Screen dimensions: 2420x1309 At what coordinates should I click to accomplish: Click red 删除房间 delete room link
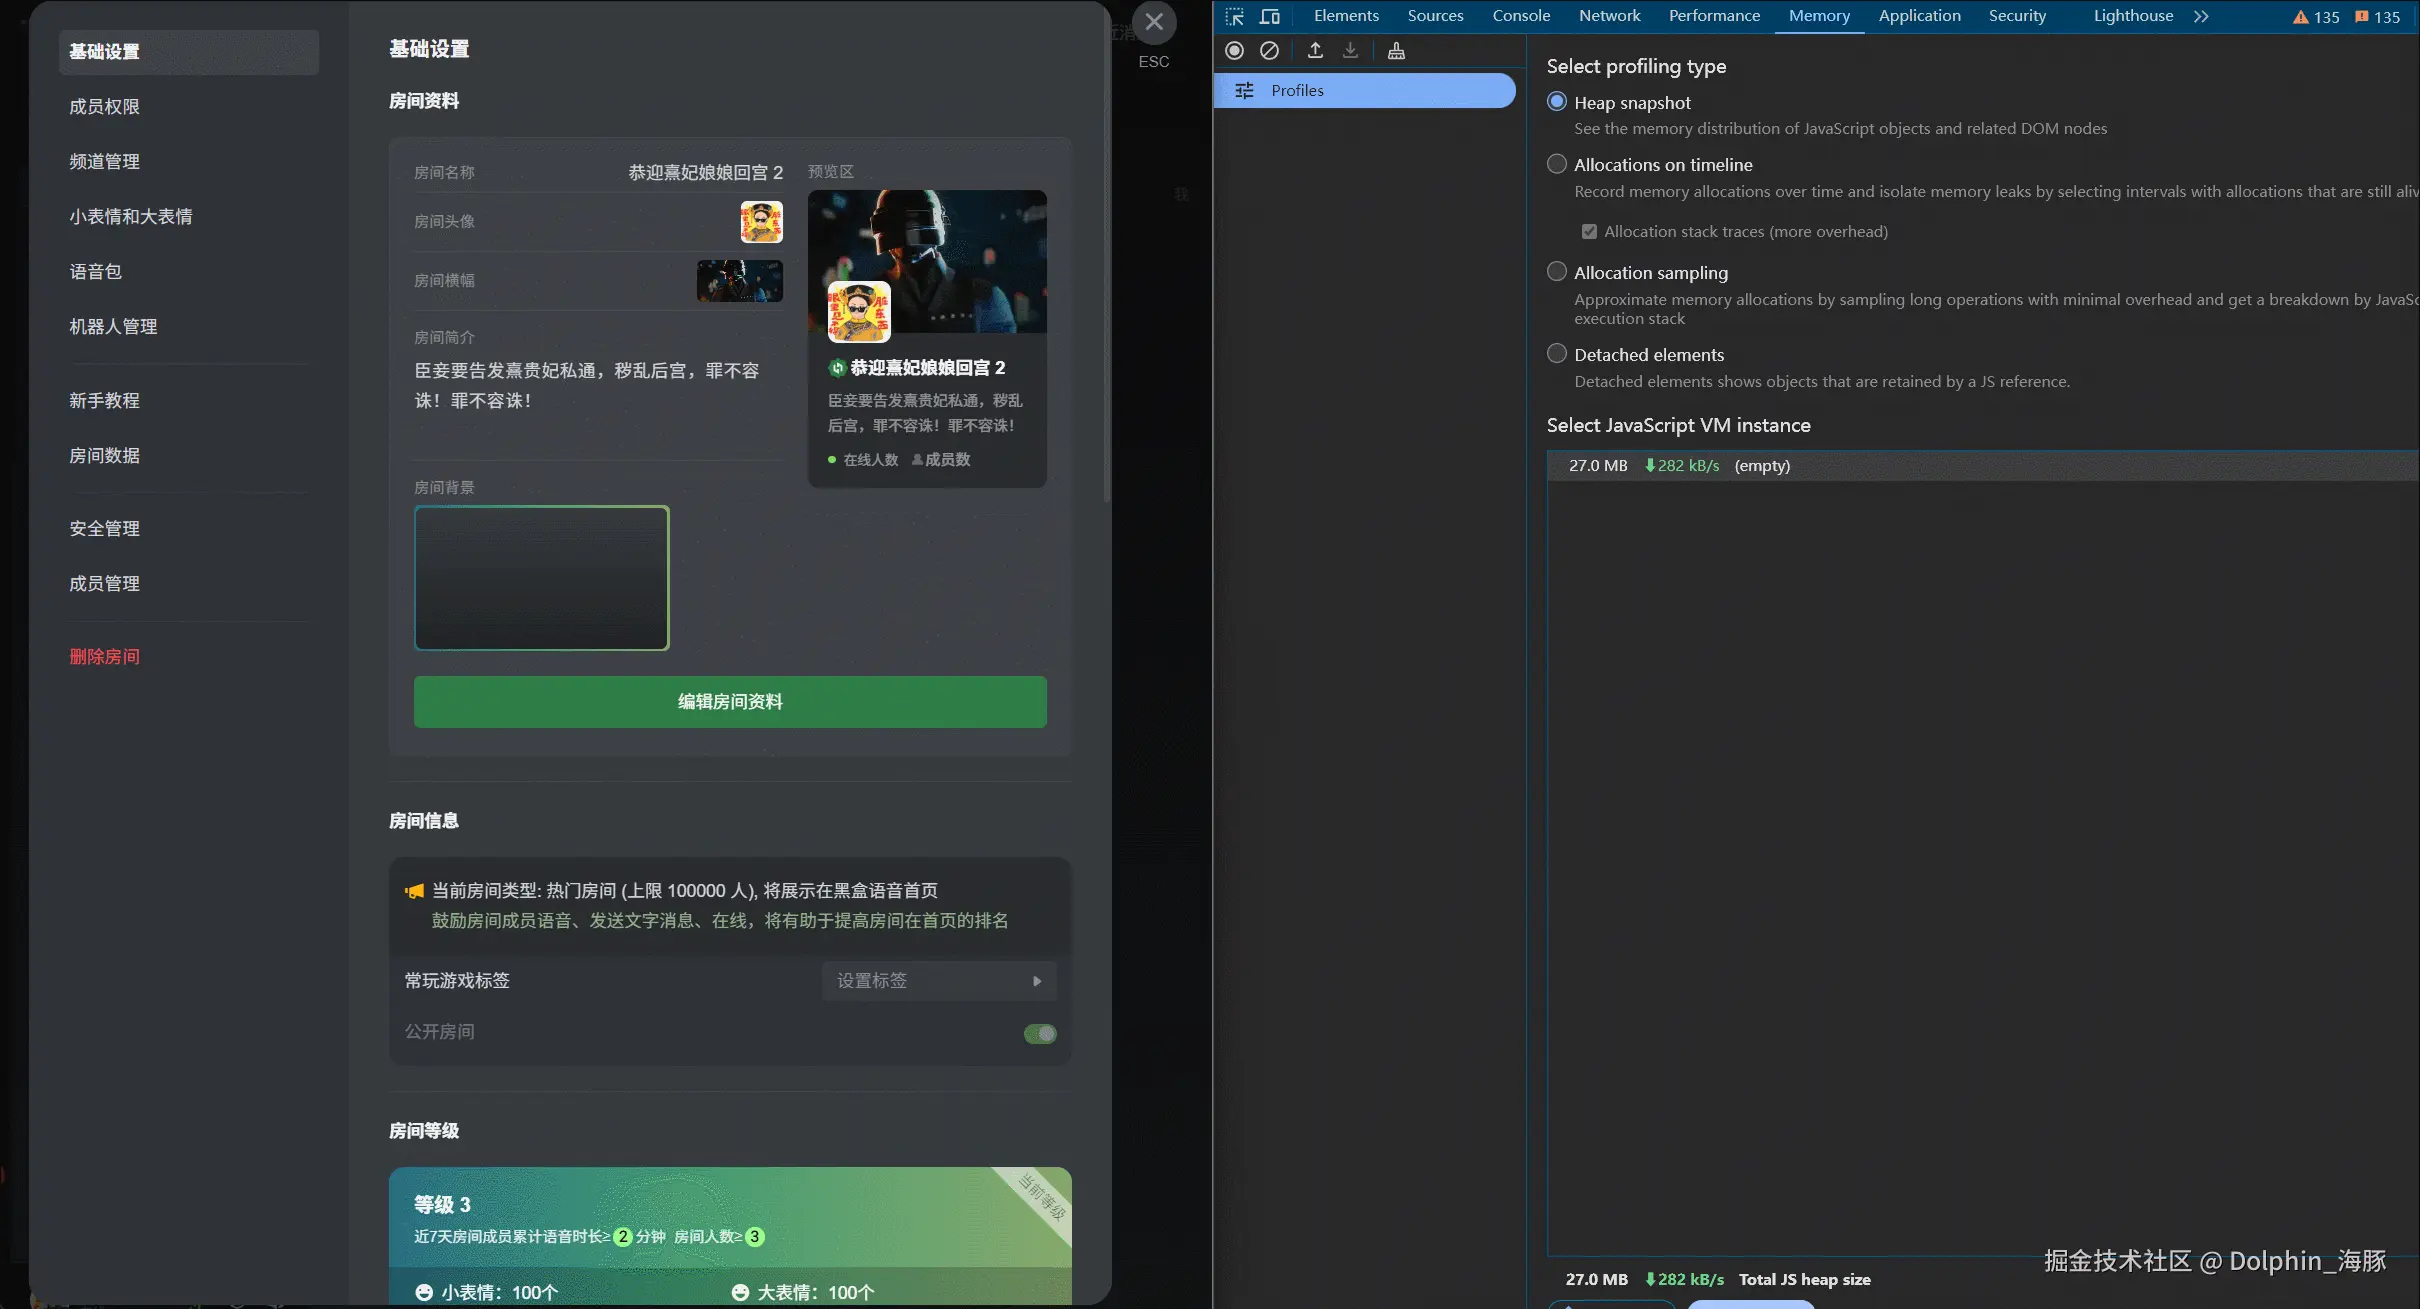click(x=105, y=657)
